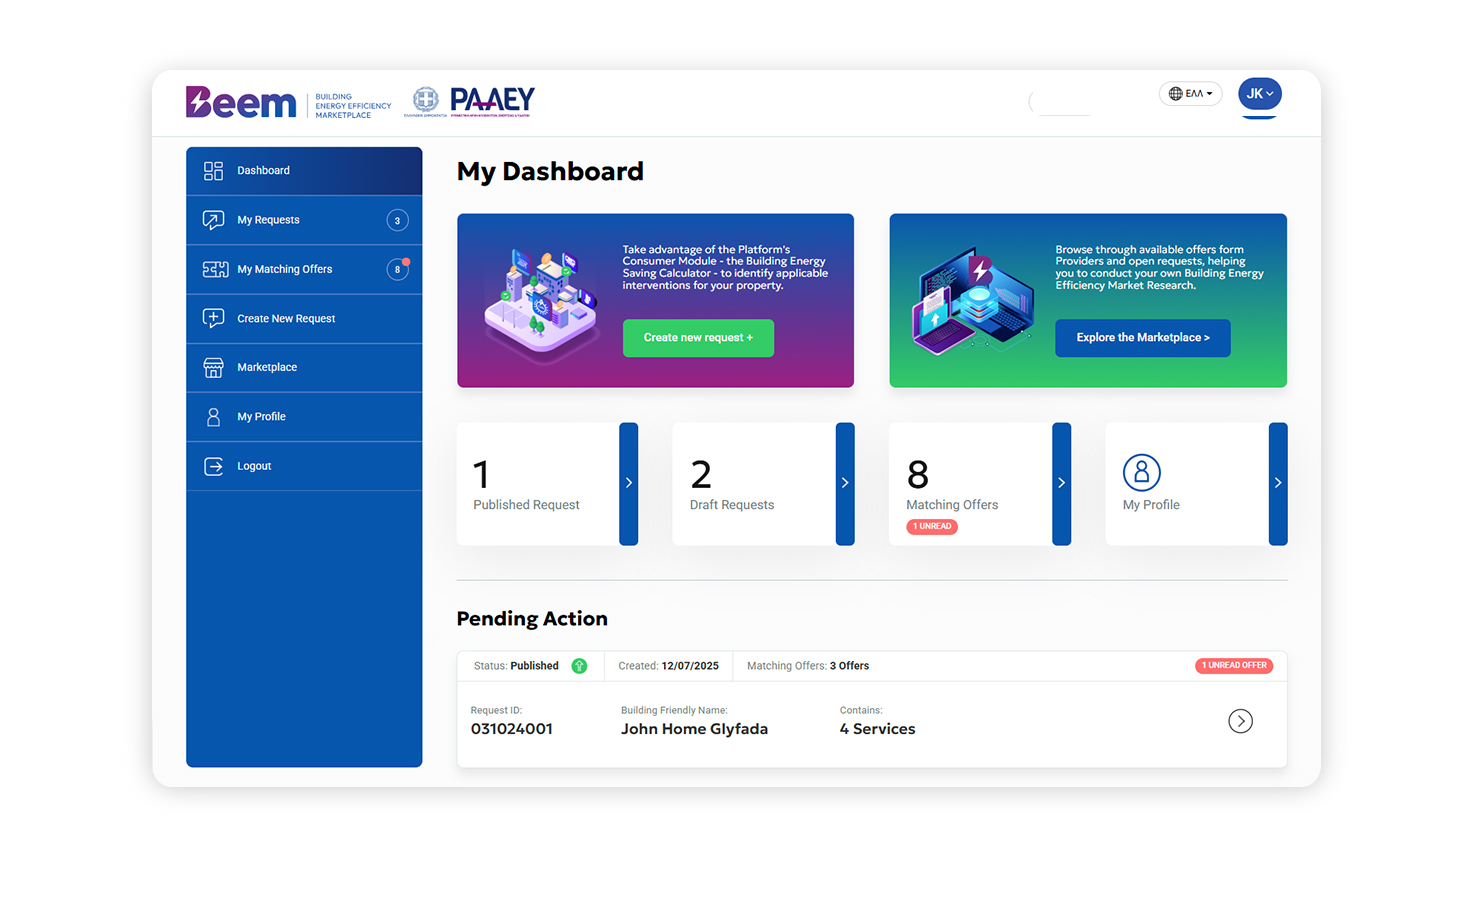Viewport: 1469px width, 914px height.
Task: Select Marketplace in the sidebar menu
Action: pyautogui.click(x=267, y=367)
